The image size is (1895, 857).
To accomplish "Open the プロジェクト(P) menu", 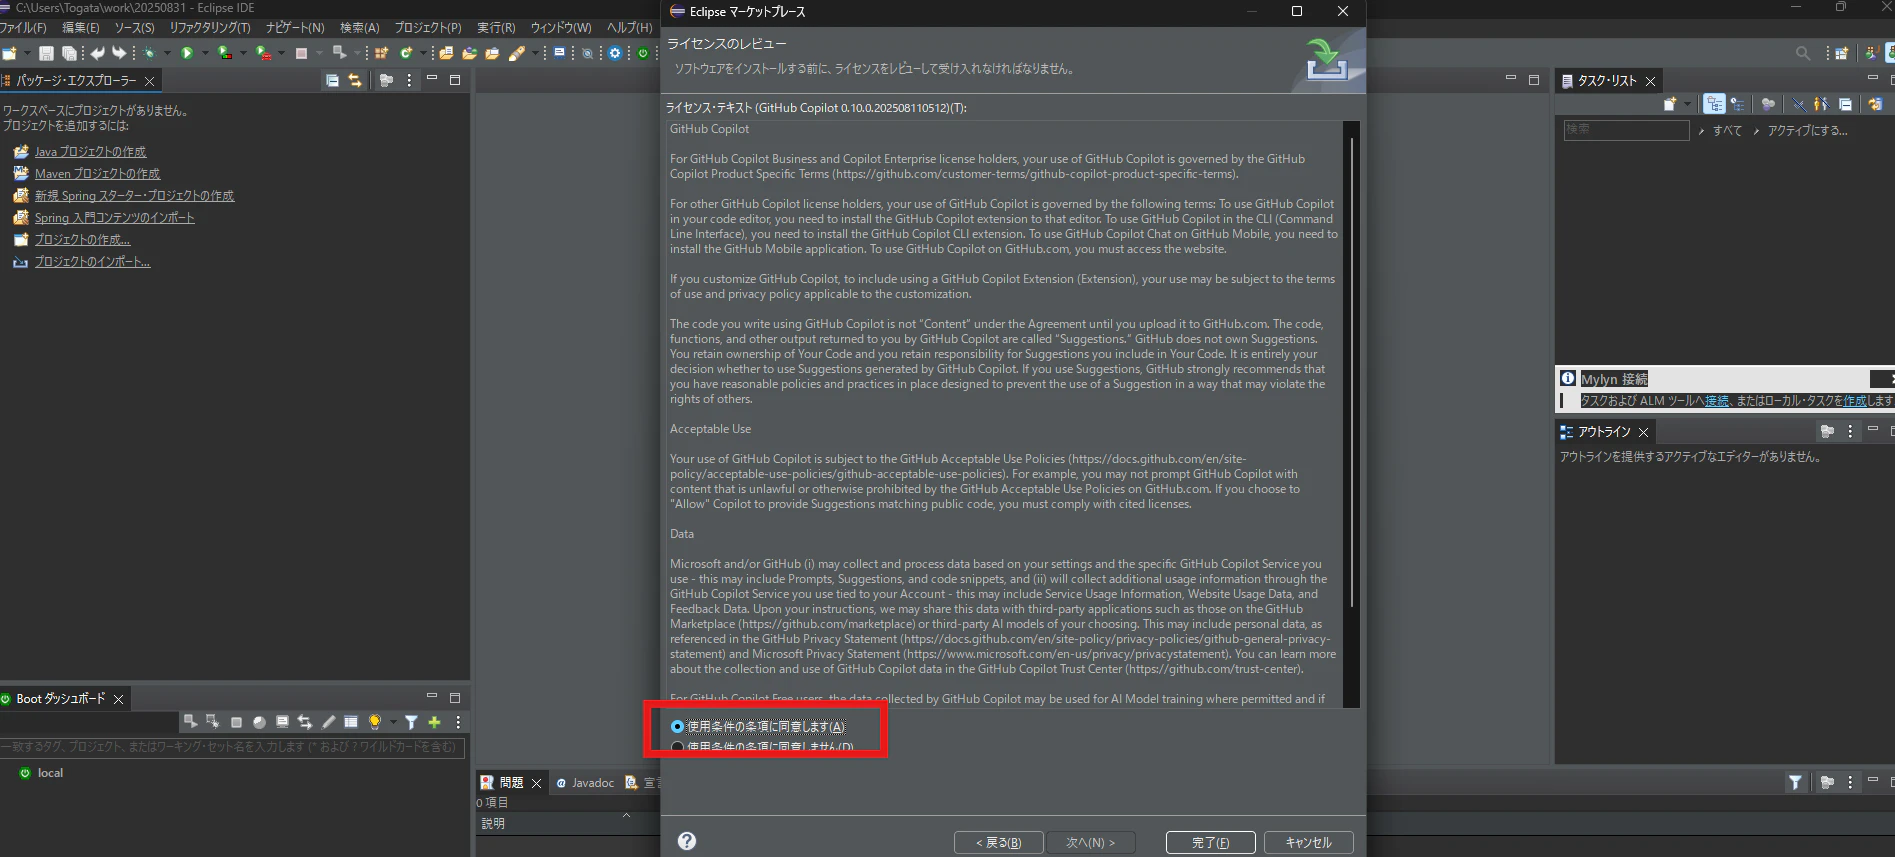I will click(x=428, y=28).
